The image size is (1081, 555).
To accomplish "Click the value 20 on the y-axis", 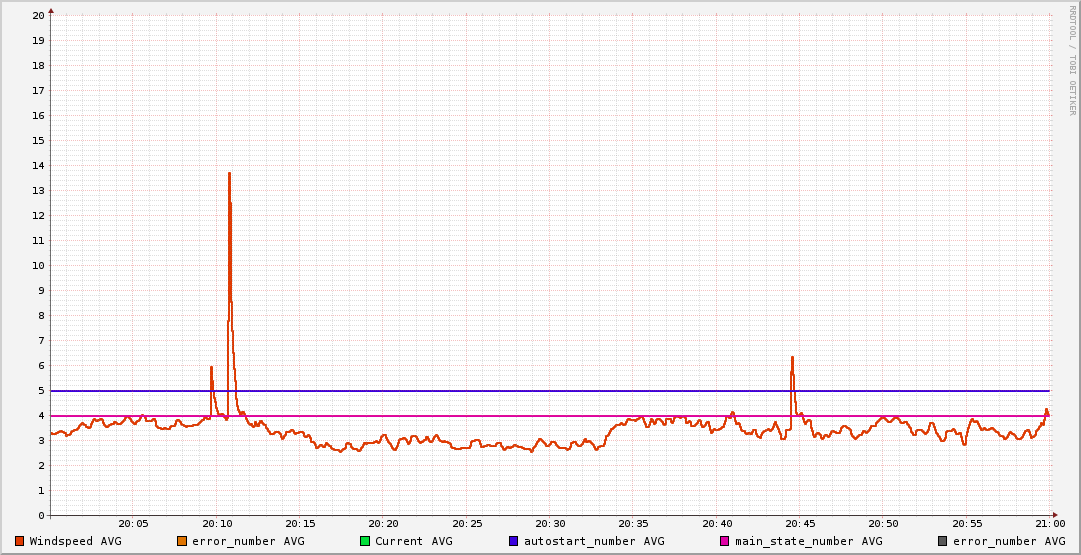I will tap(38, 16).
